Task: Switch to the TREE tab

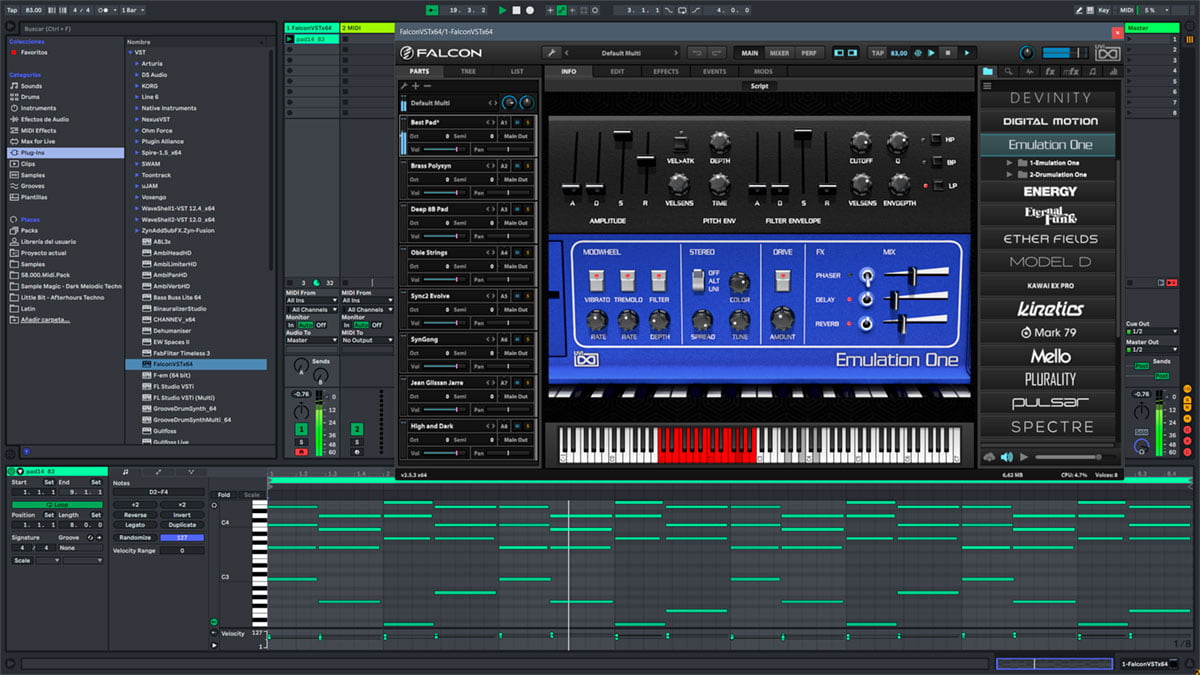Action: coord(468,72)
